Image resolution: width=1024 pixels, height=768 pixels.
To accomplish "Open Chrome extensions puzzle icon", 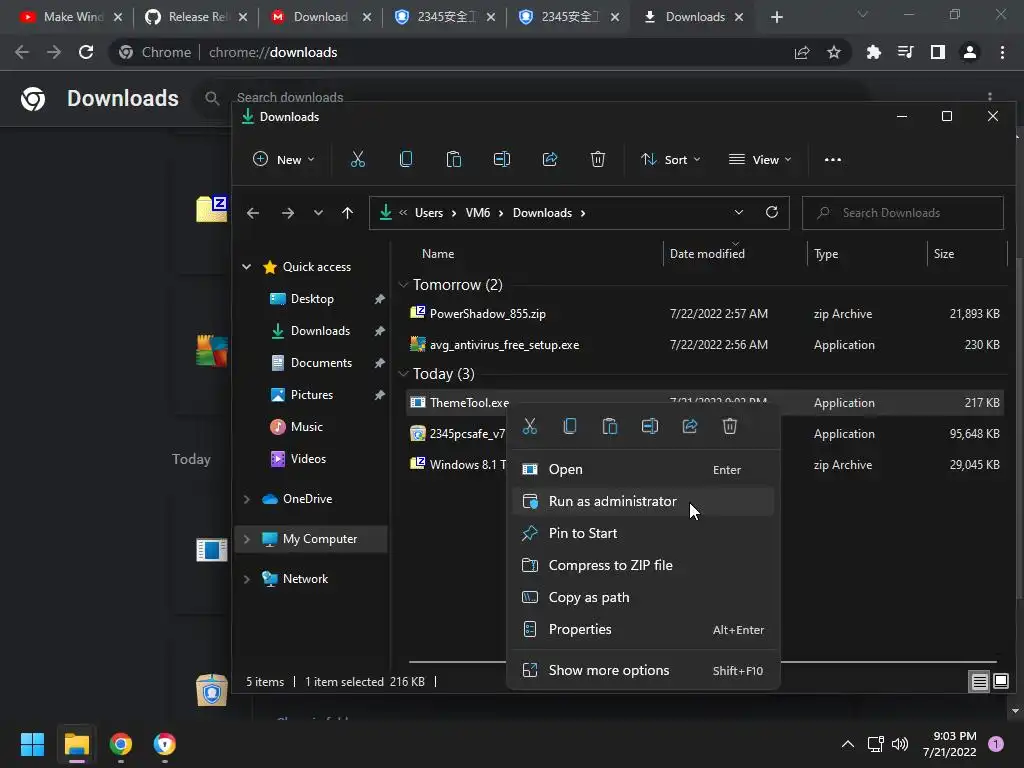I will coord(873,52).
